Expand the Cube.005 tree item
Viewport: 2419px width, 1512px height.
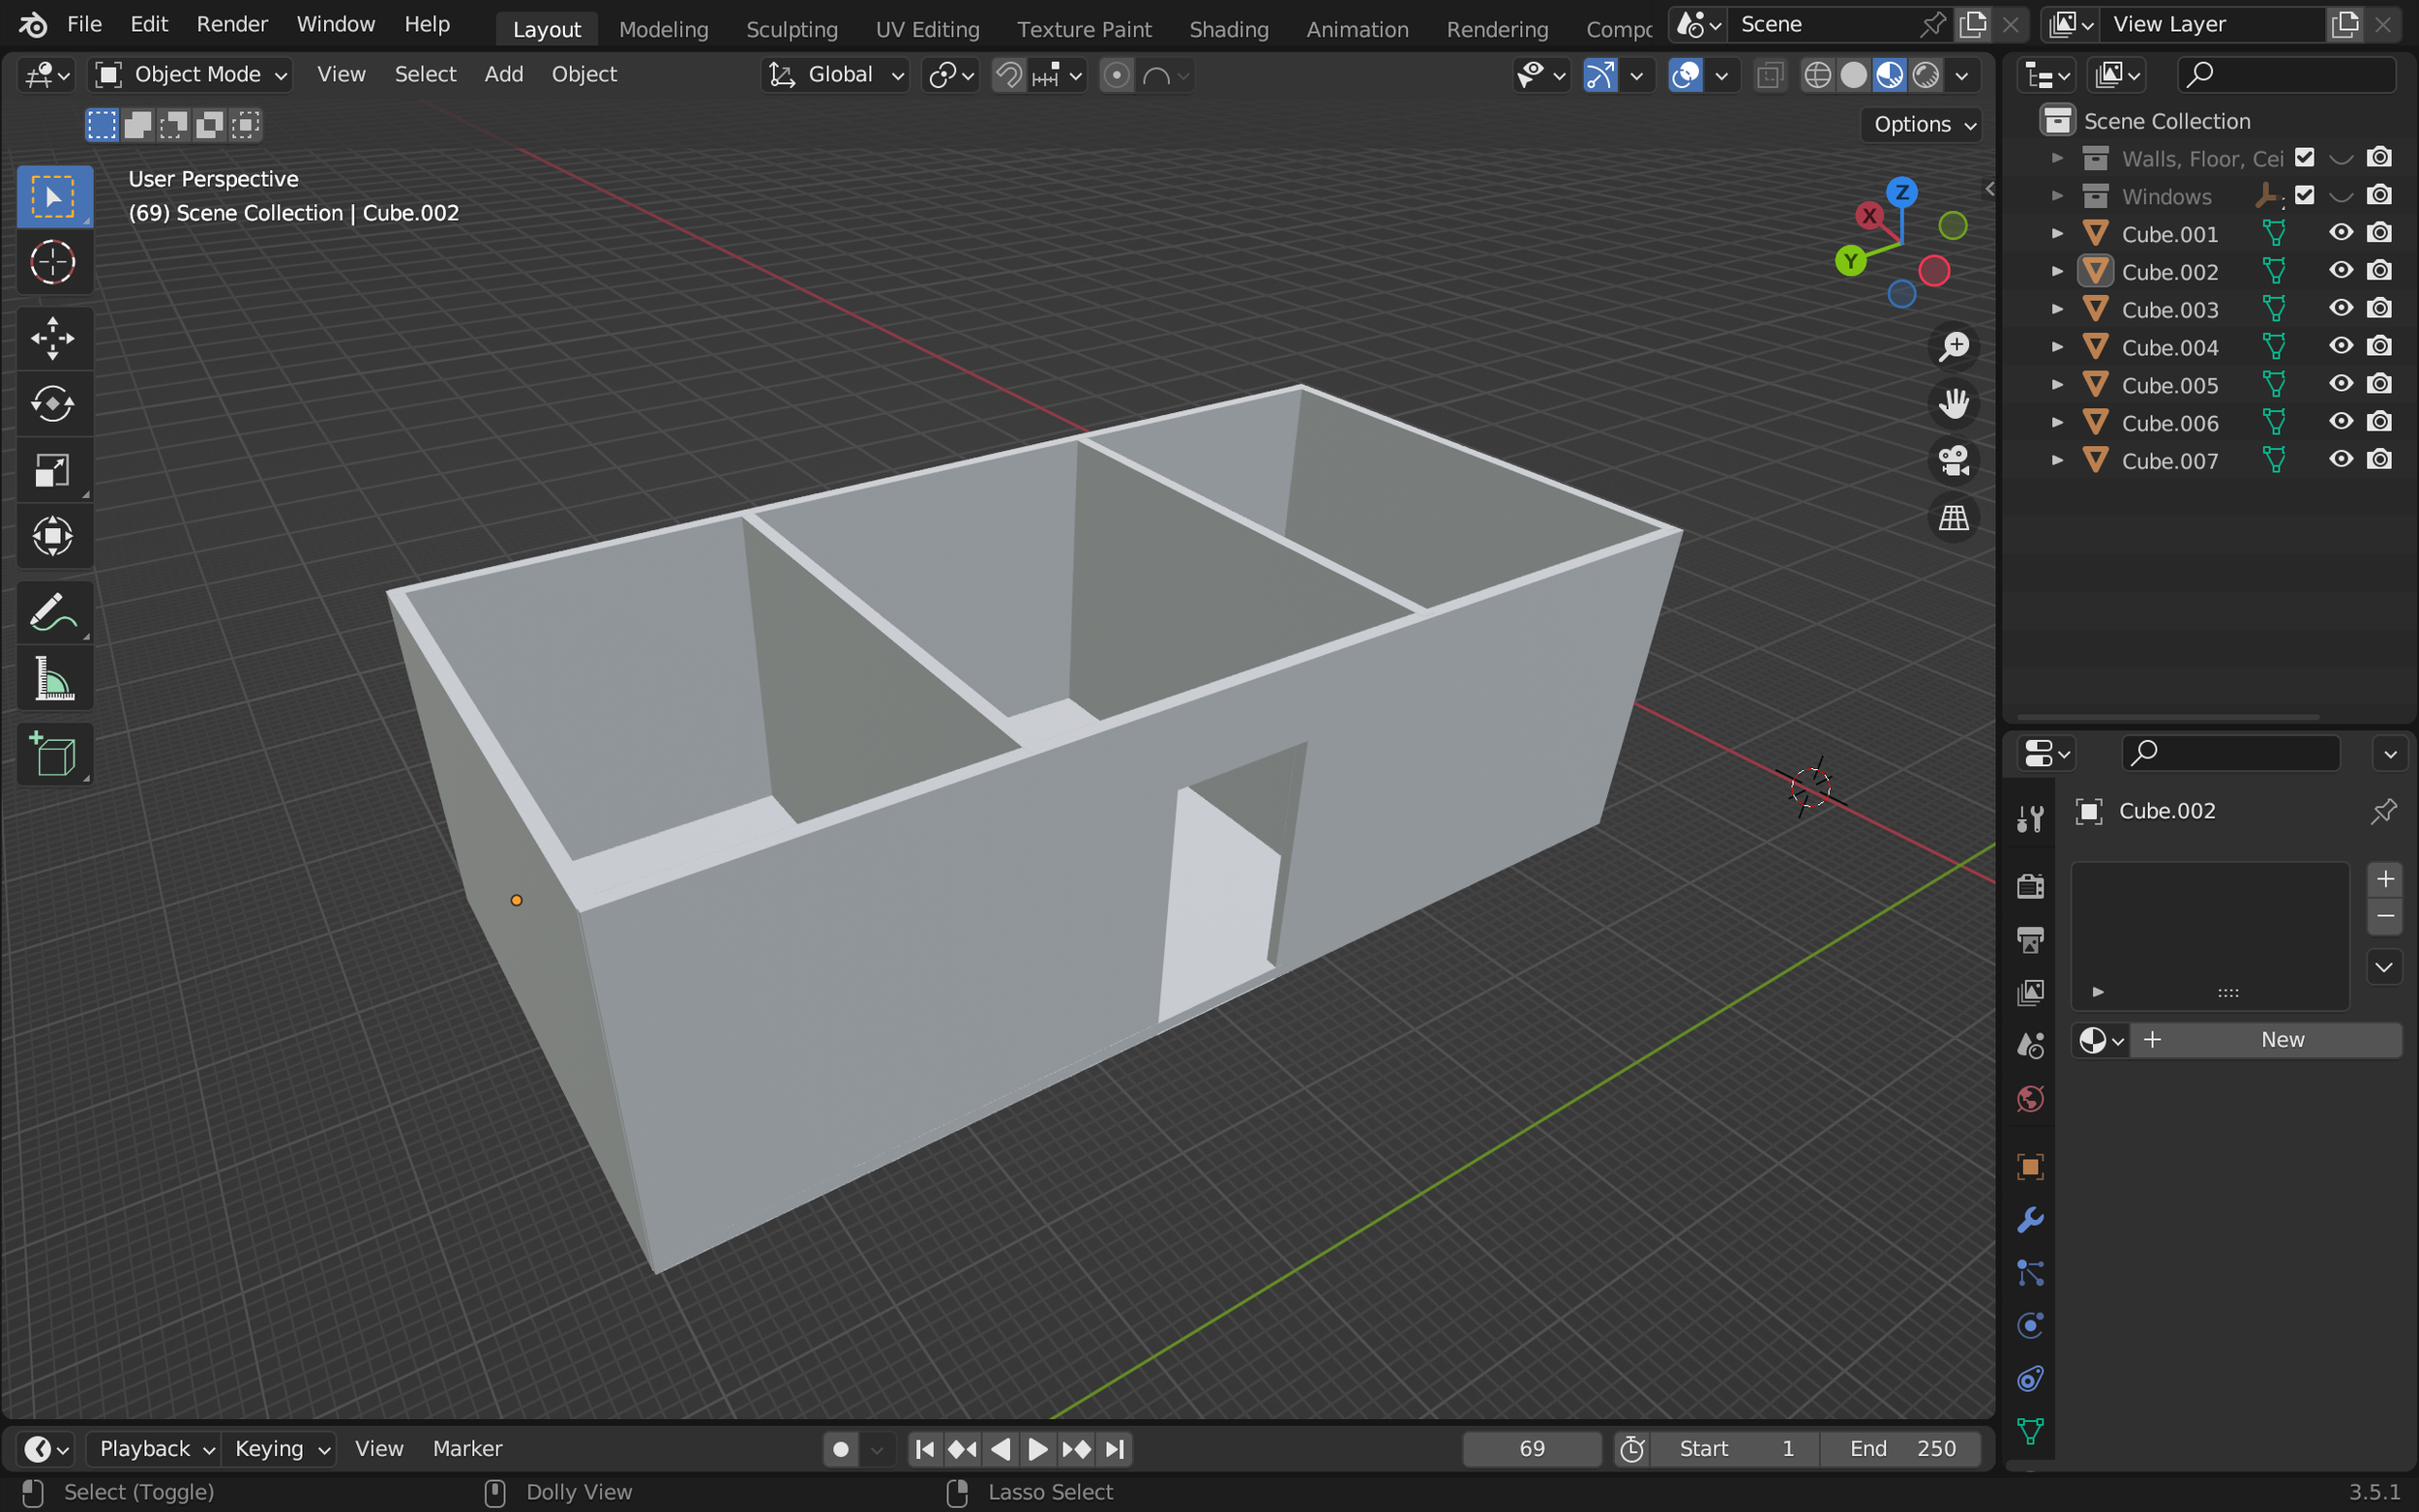point(2057,385)
